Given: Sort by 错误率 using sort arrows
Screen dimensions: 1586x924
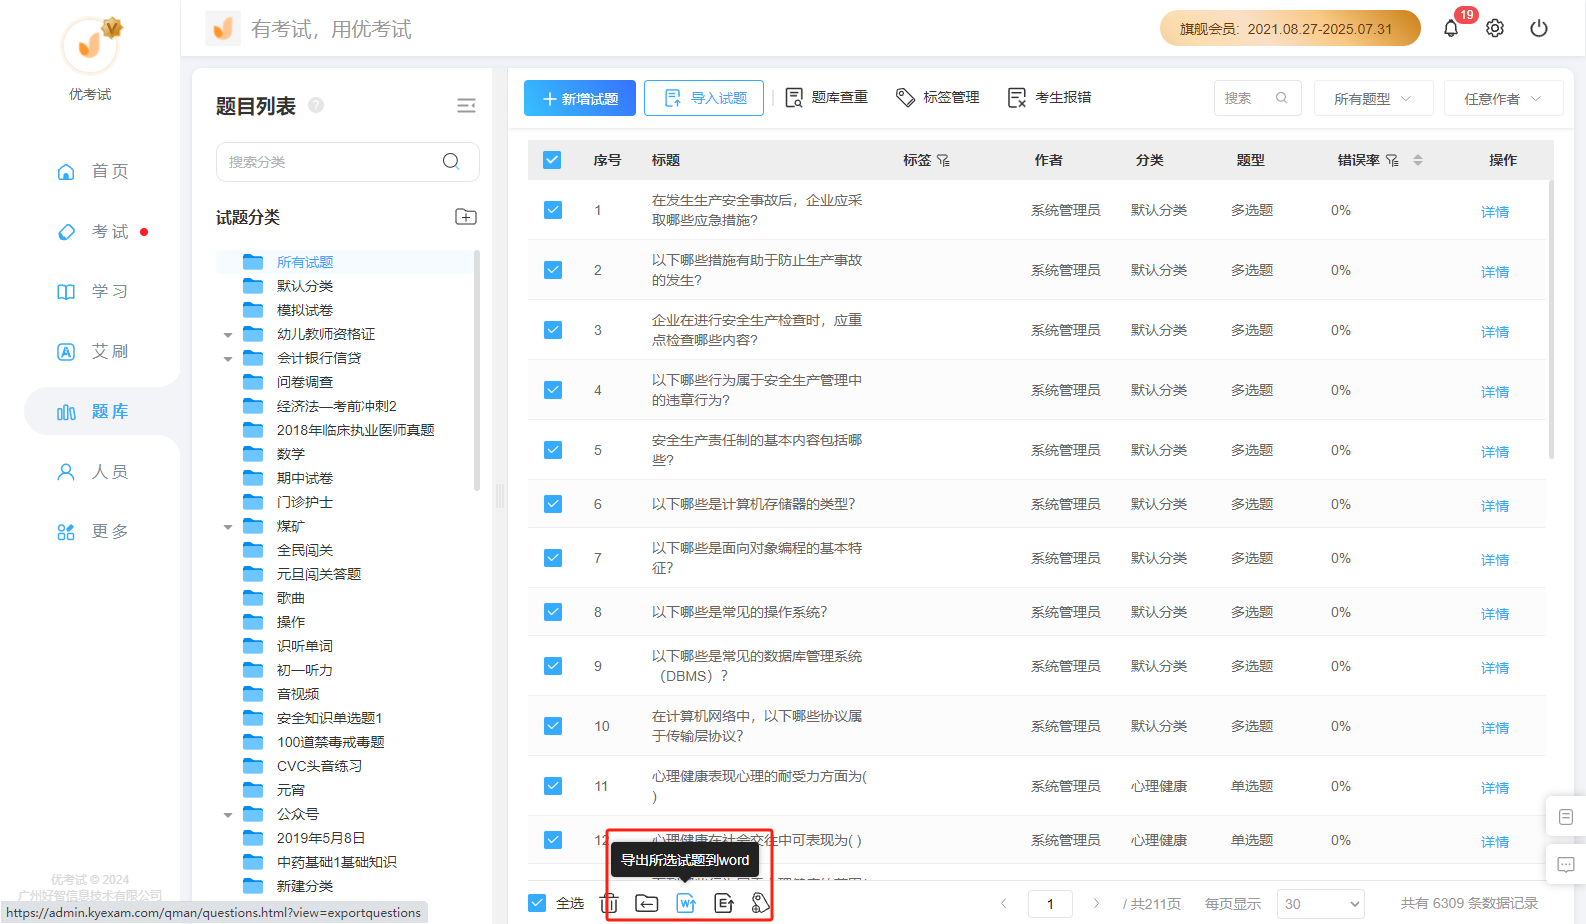Looking at the screenshot, I should point(1418,160).
